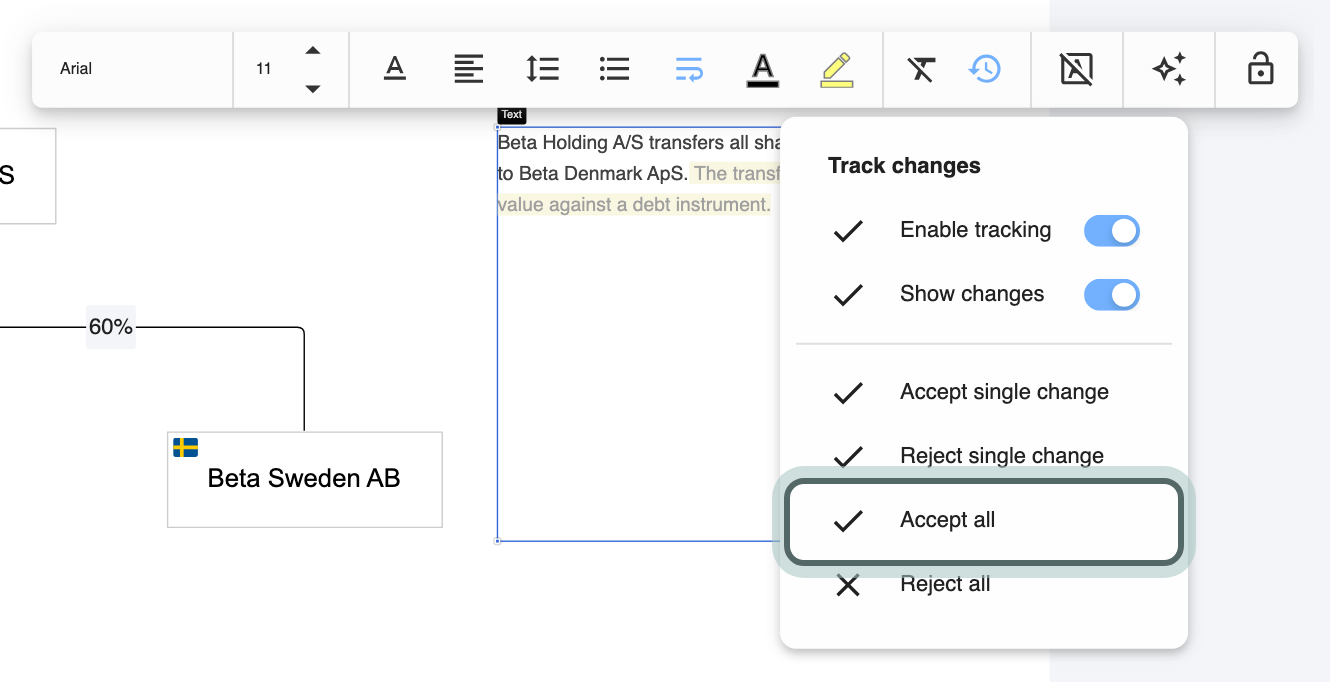Screen dimensions: 1330x682
Task: Toggle the text wrap icon
Action: [689, 69]
